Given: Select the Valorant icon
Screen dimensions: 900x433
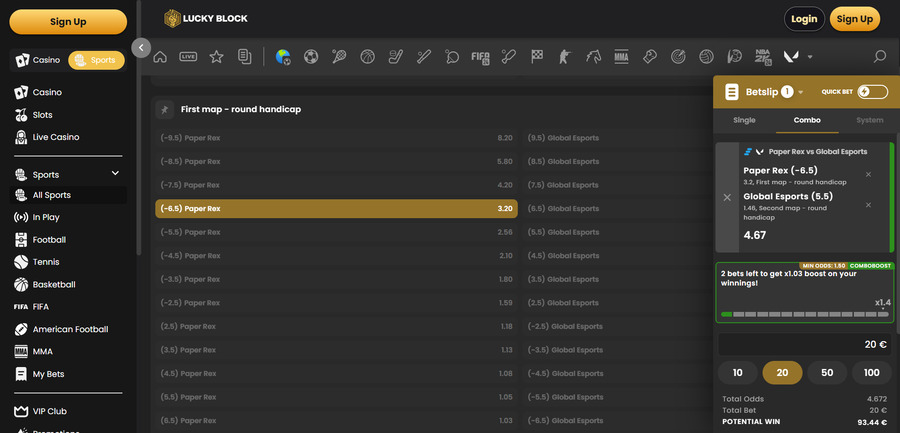Looking at the screenshot, I should coord(791,56).
